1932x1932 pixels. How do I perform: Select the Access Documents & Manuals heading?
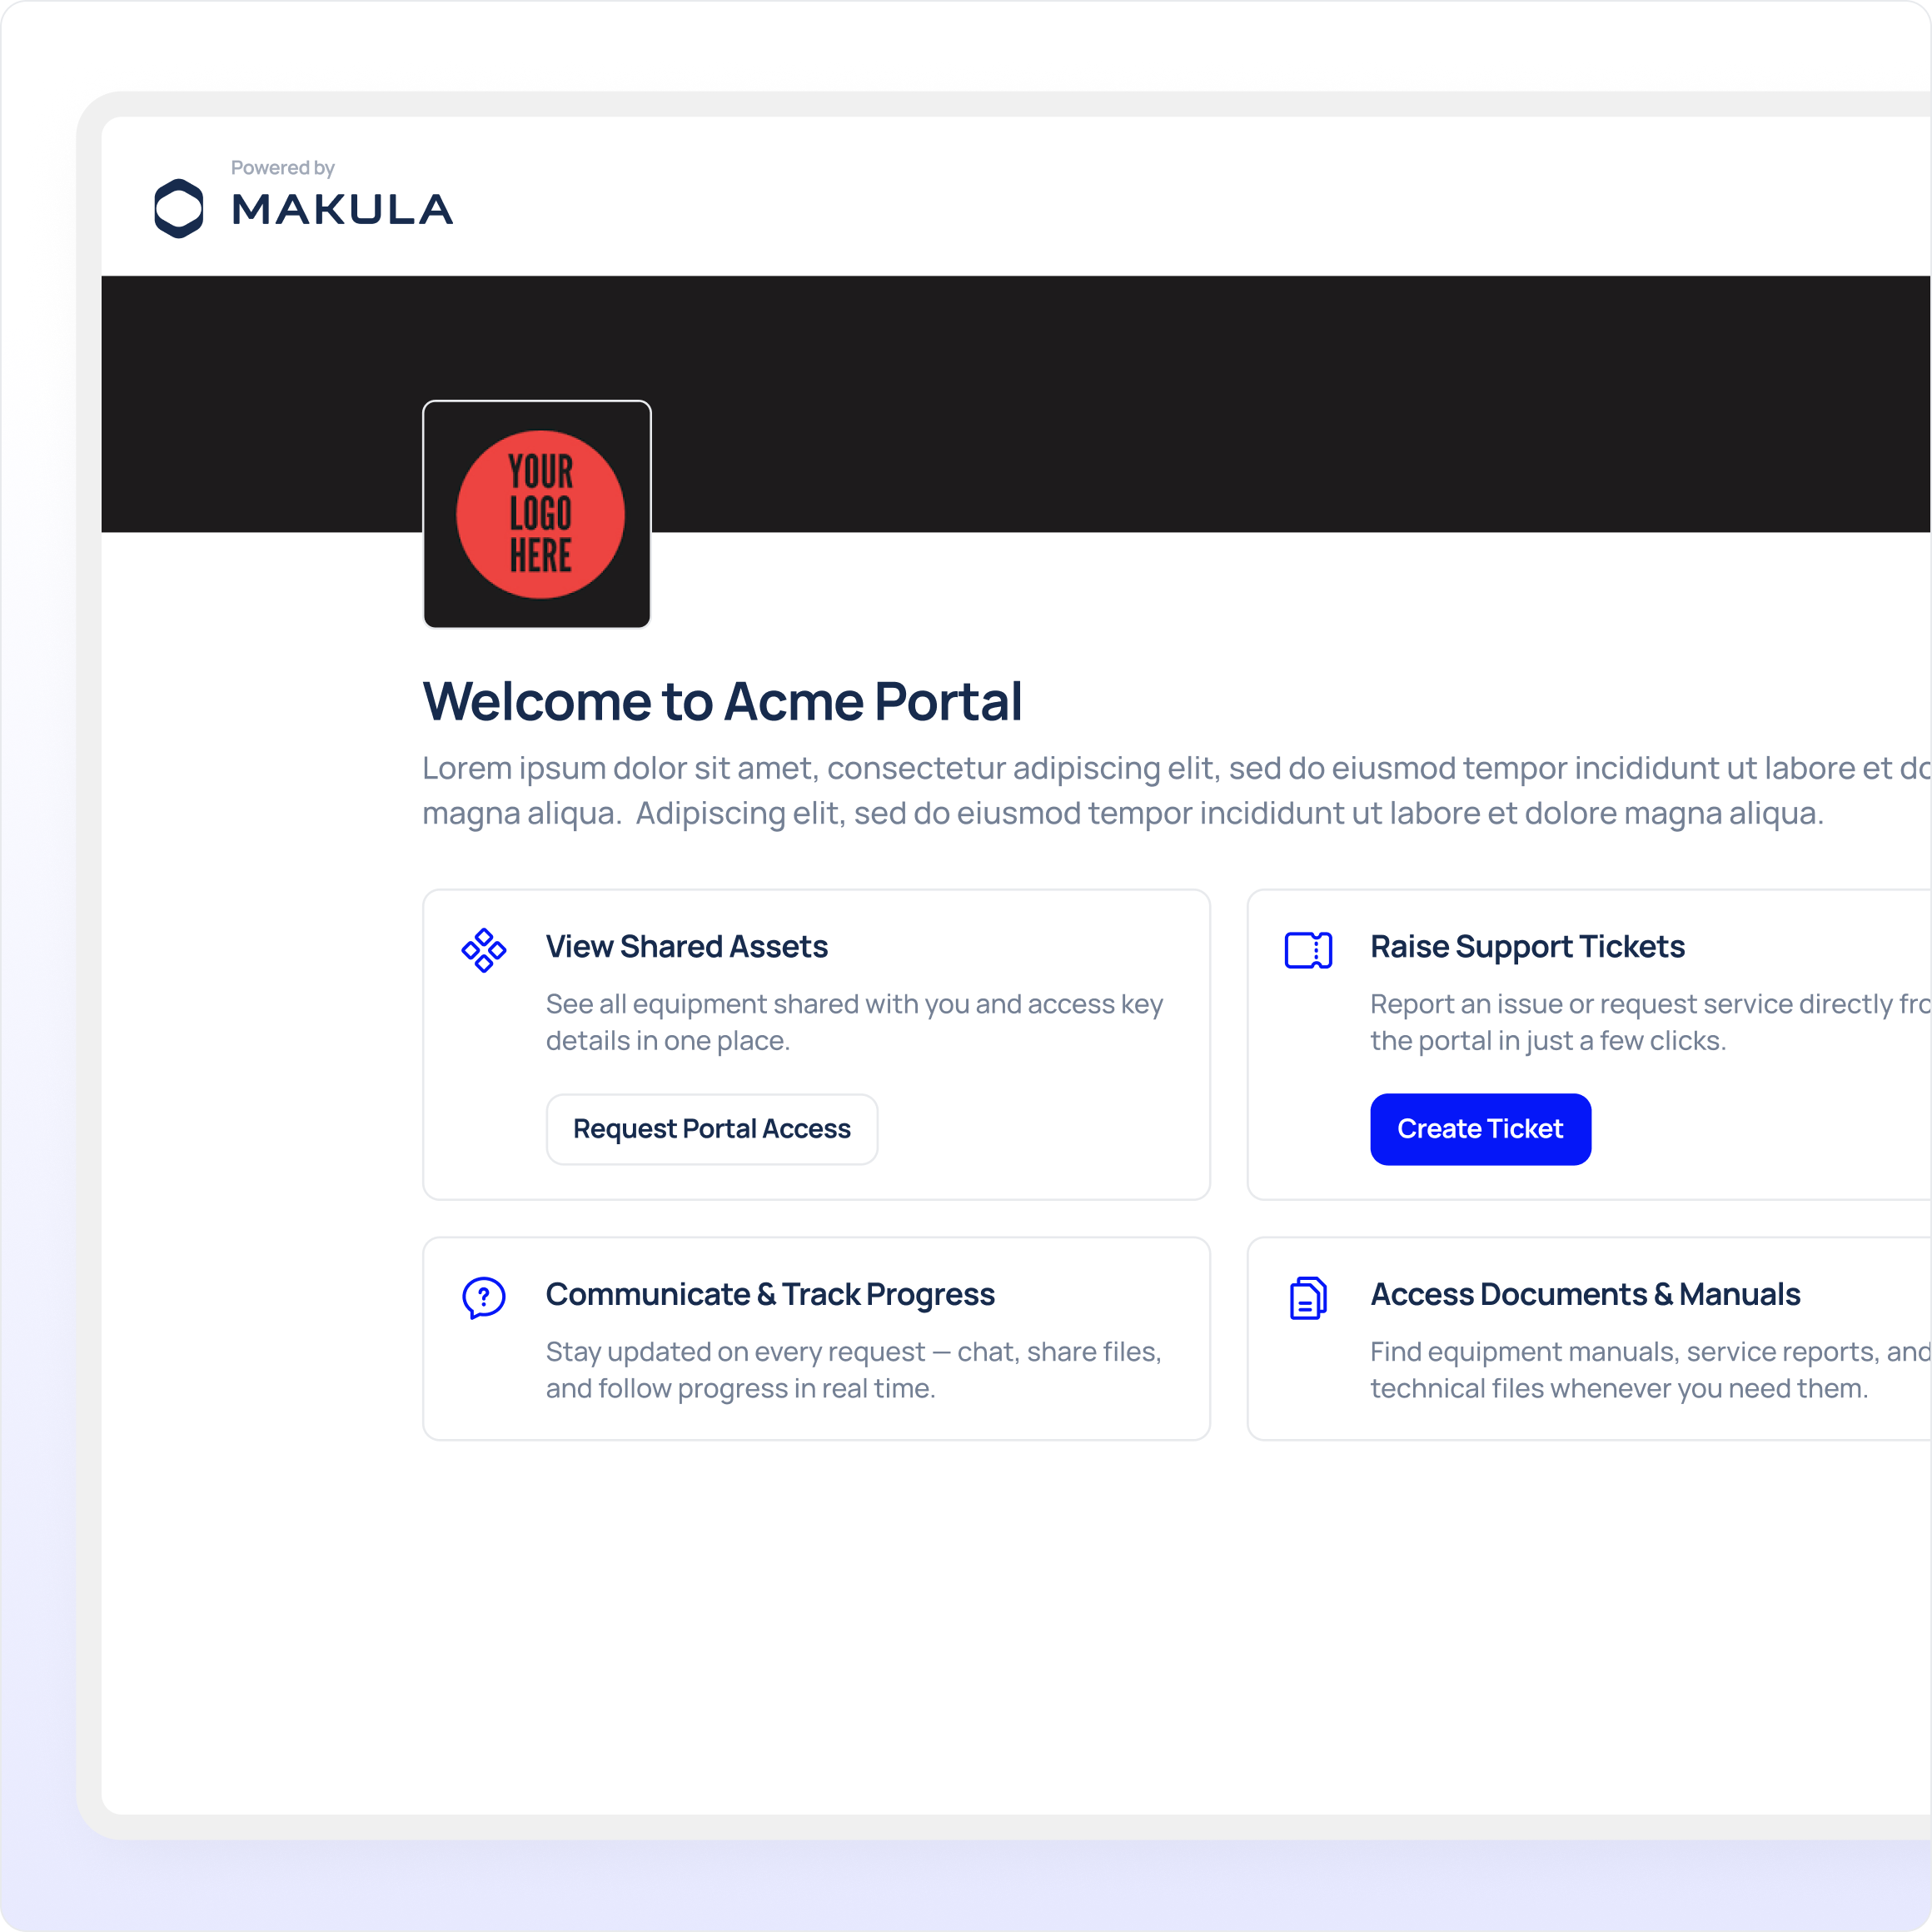(1585, 1295)
